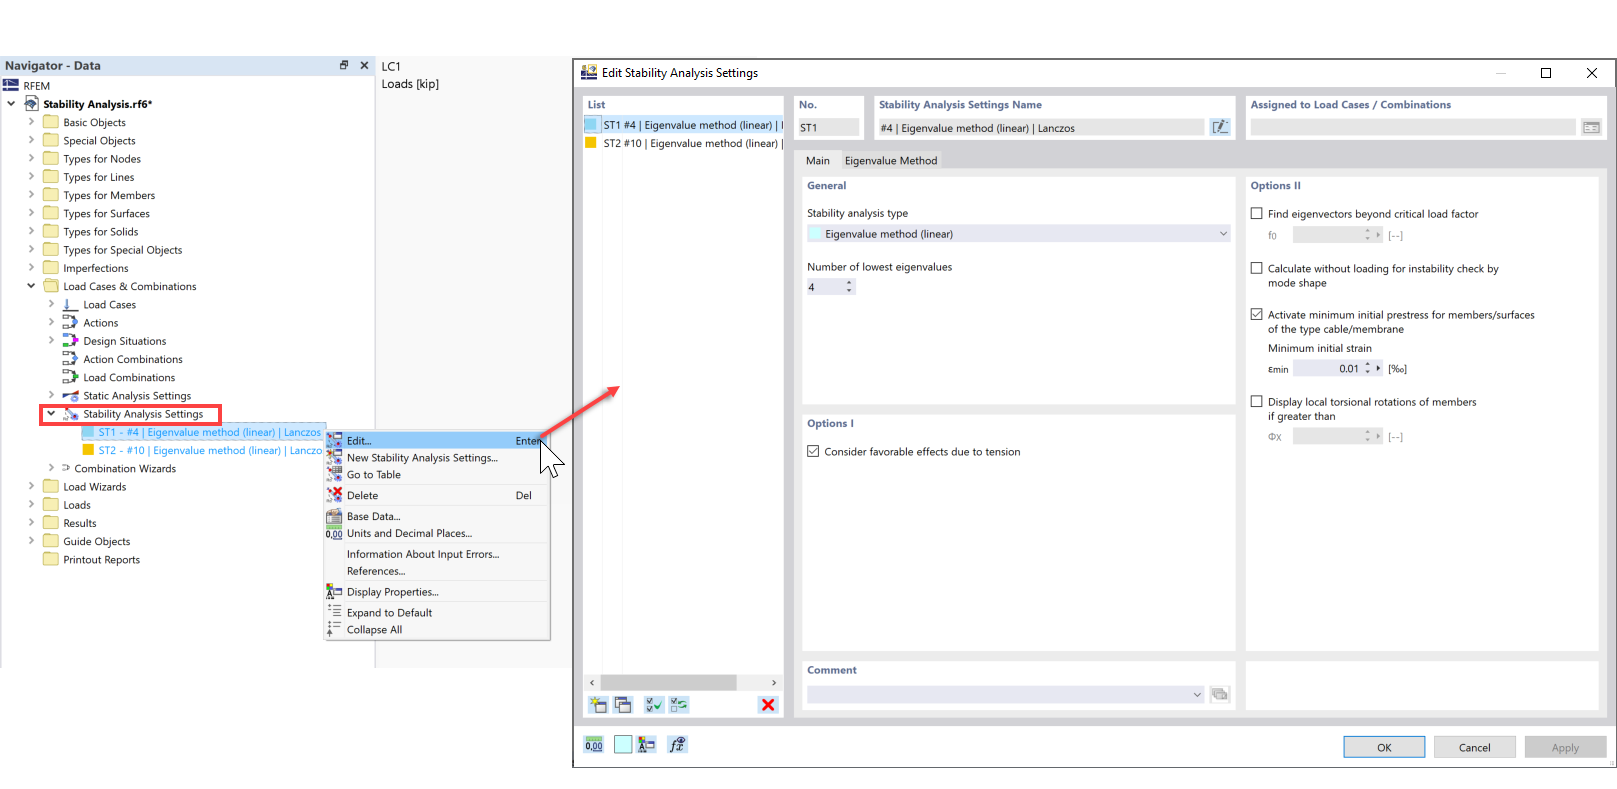Click the Load Cases item icon in navigator
The image size is (1617, 789).
click(x=70, y=304)
